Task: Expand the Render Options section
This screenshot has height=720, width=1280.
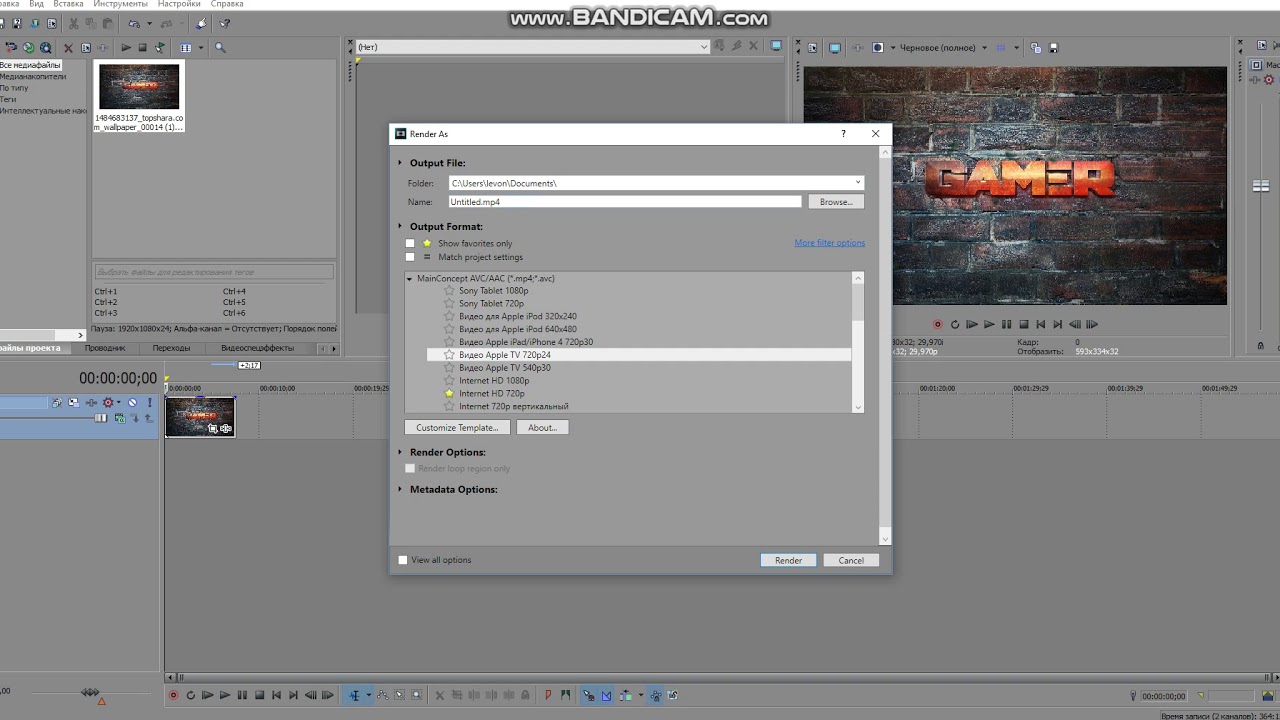Action: point(400,452)
